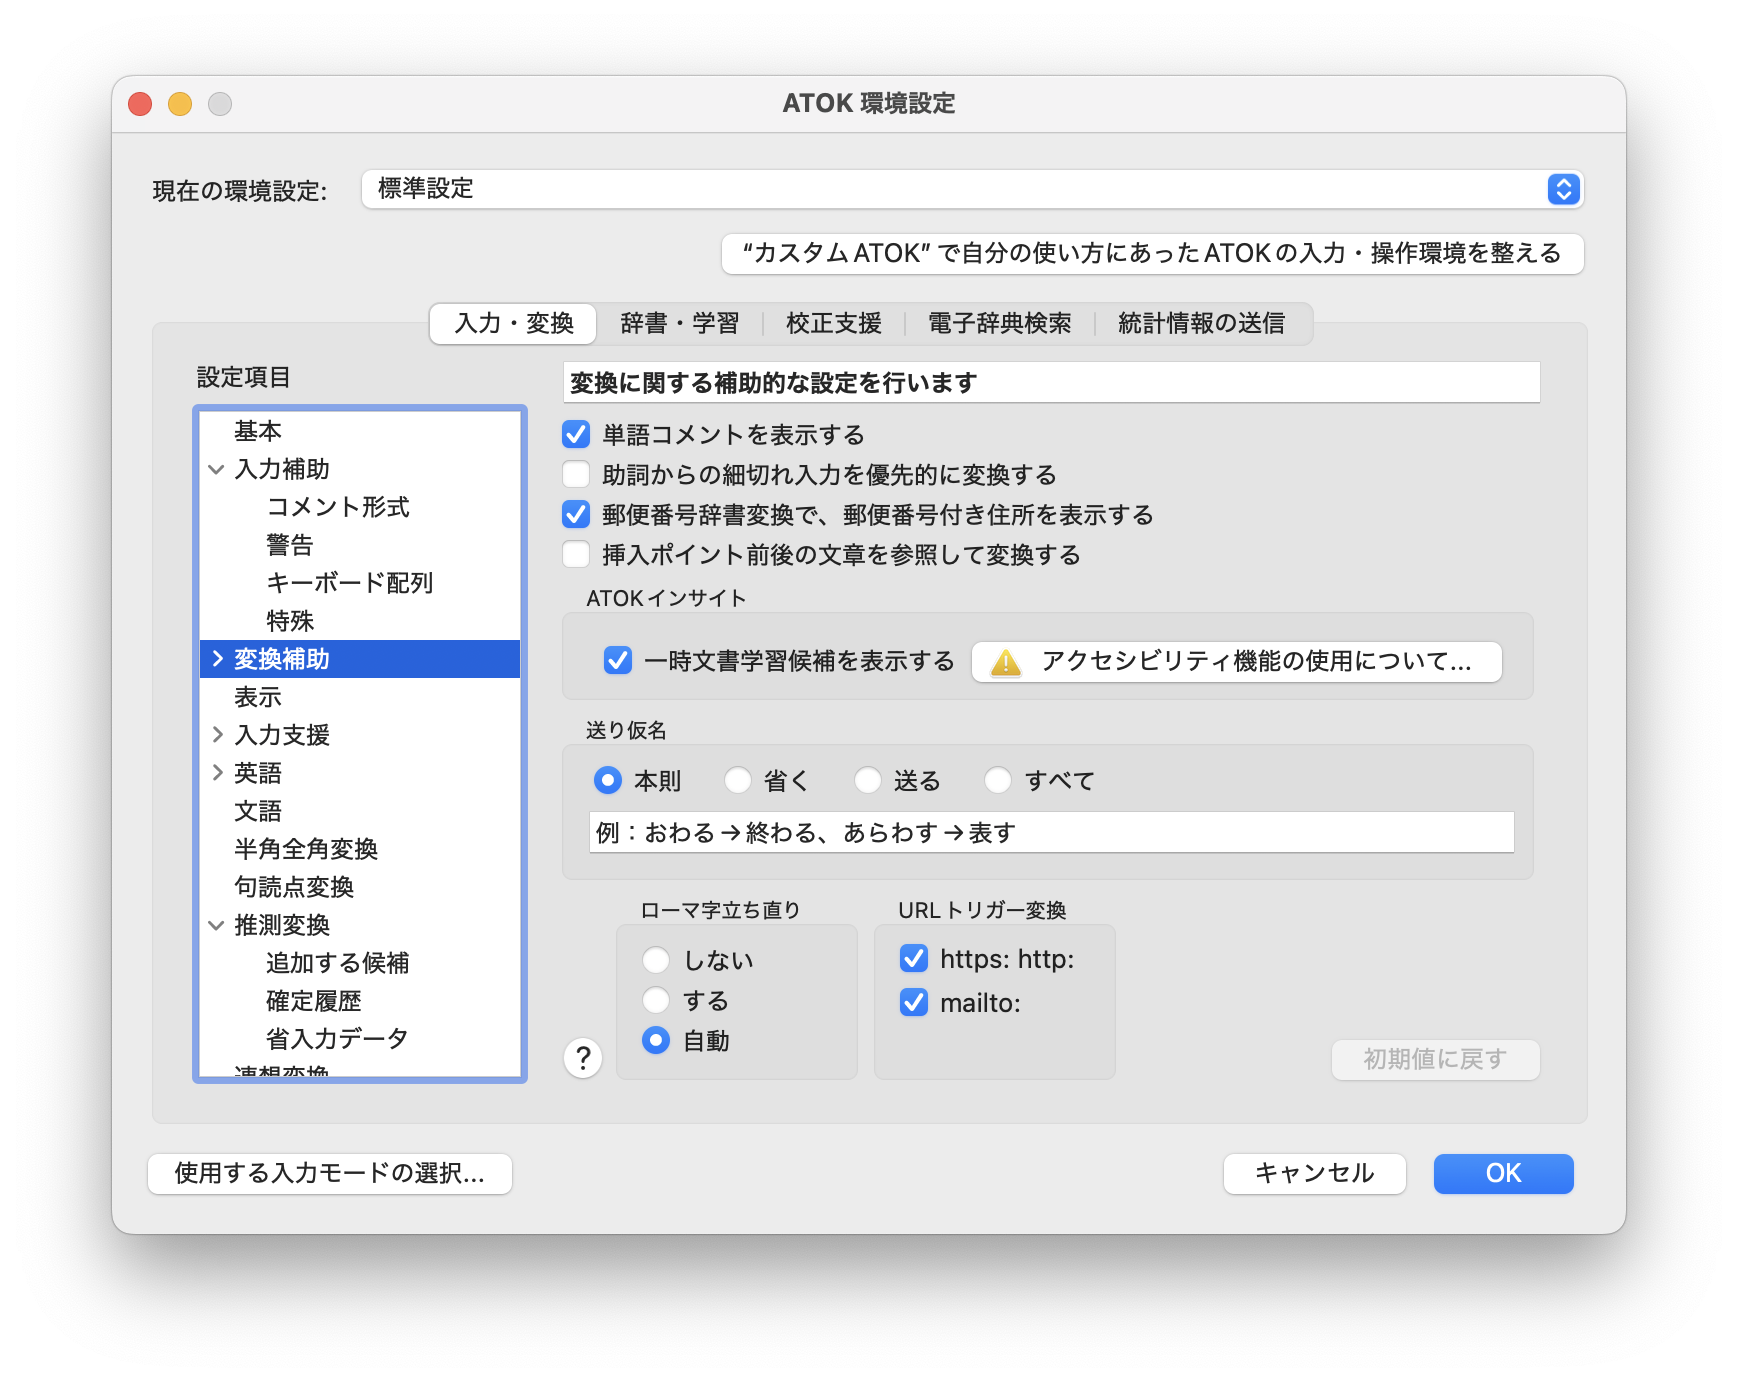The height and width of the screenshot is (1382, 1738).
Task: Click 使用する入力モードの選択 button
Action: click(x=330, y=1173)
